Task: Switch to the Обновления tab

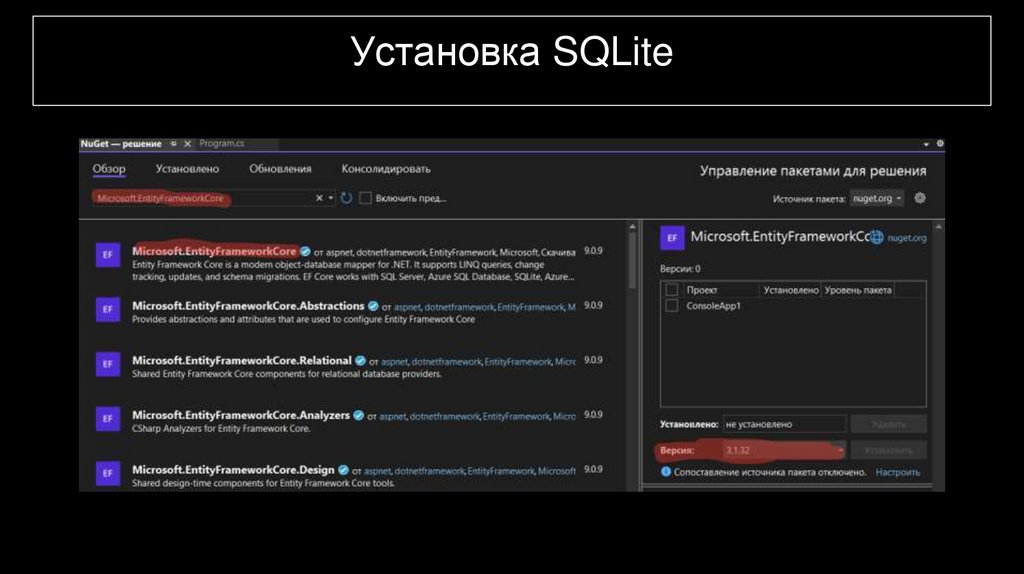Action: click(280, 169)
